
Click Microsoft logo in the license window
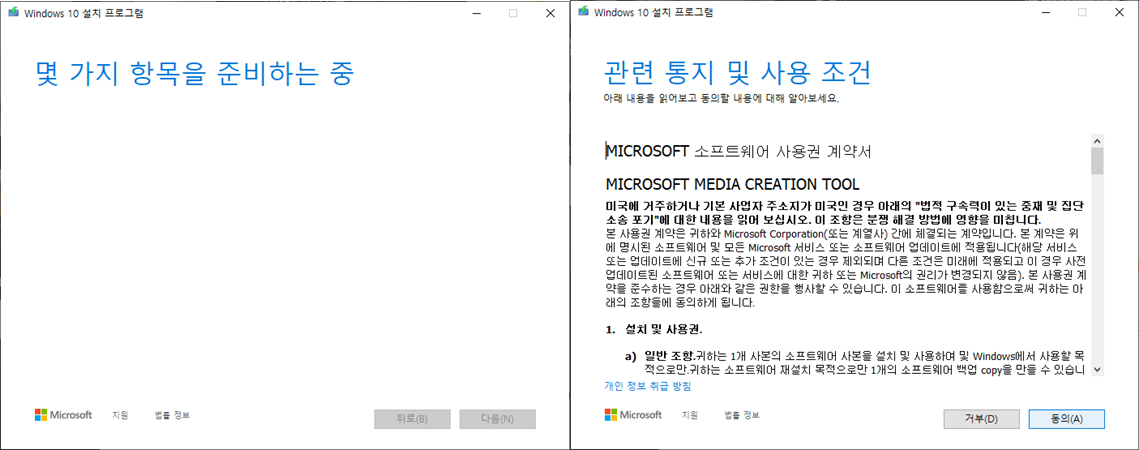[633, 415]
